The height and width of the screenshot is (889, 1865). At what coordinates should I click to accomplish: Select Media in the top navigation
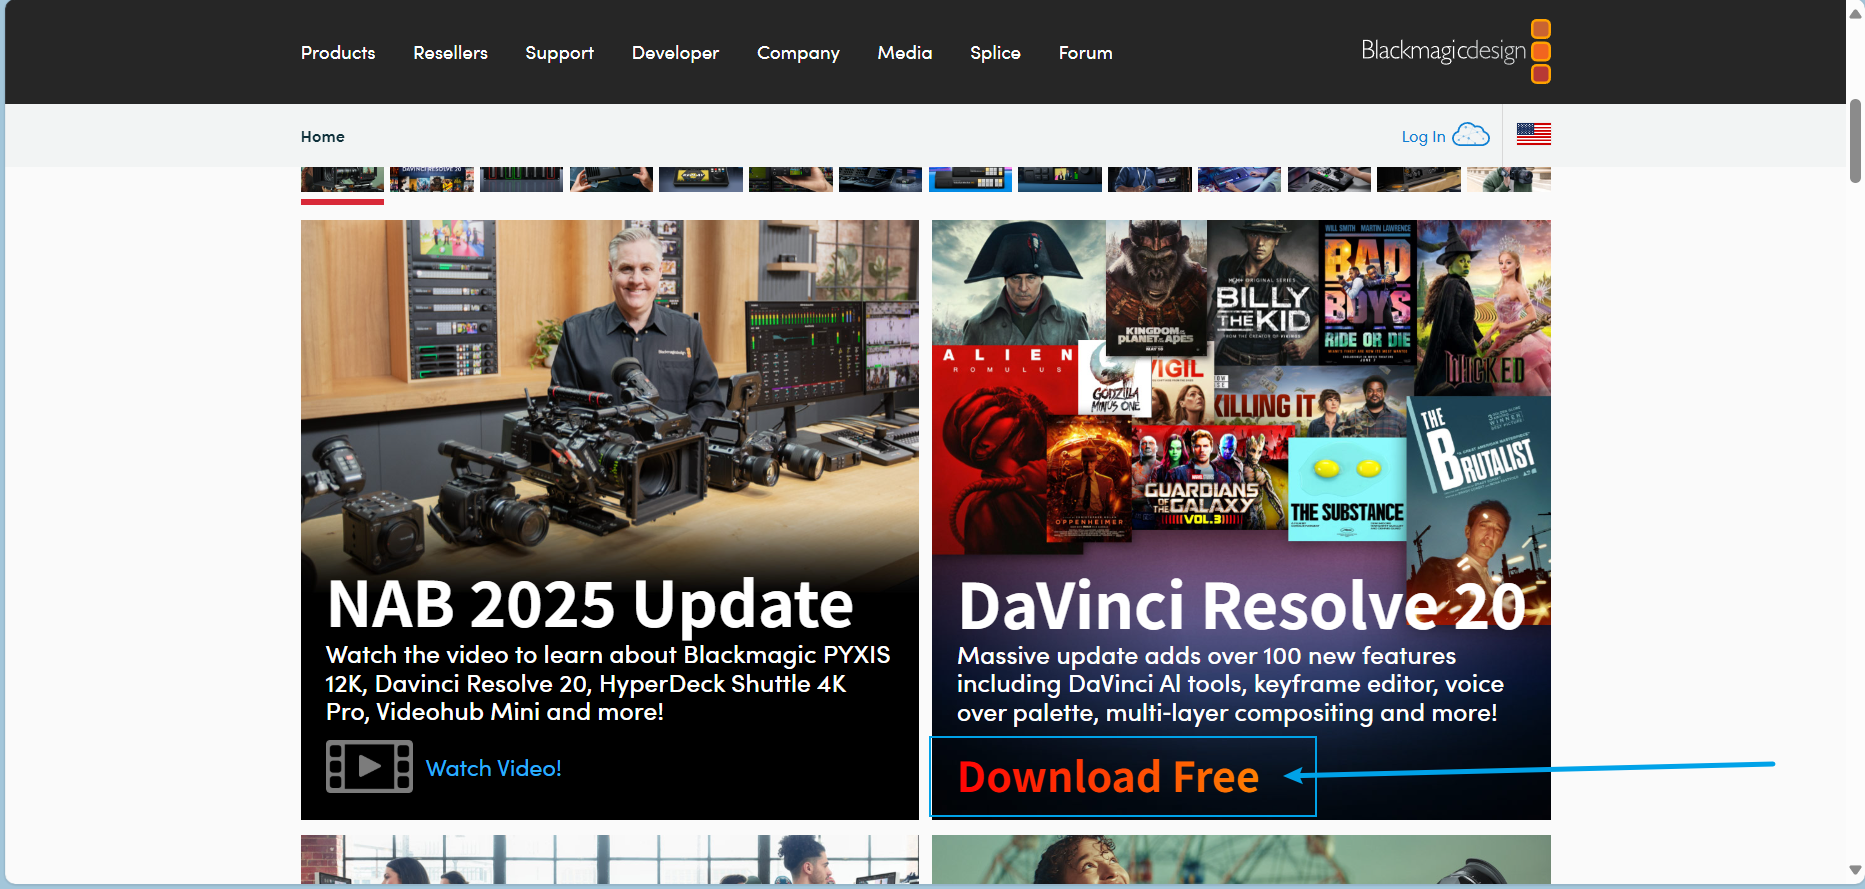[905, 53]
